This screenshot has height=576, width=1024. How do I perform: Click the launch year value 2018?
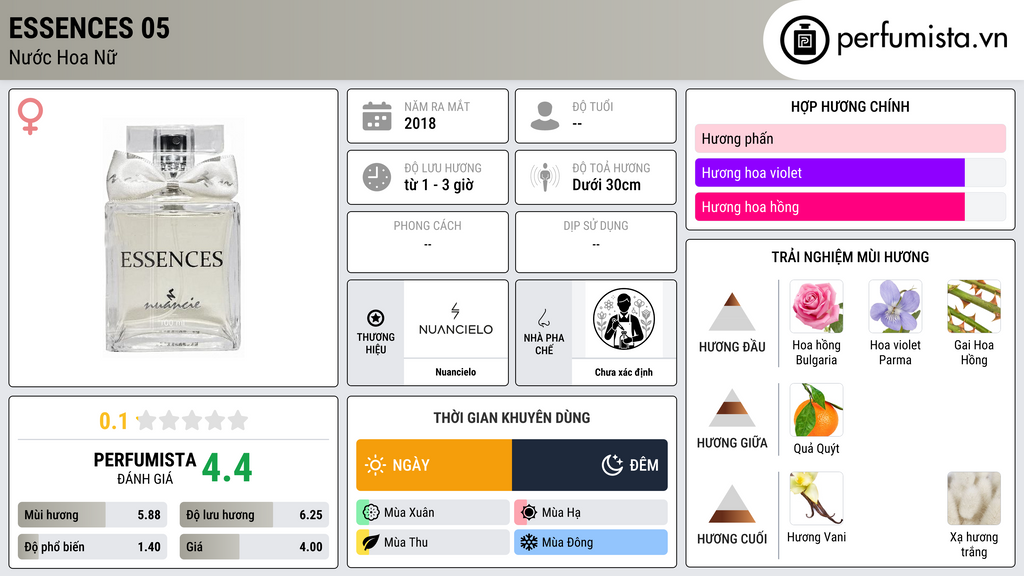tap(420, 123)
